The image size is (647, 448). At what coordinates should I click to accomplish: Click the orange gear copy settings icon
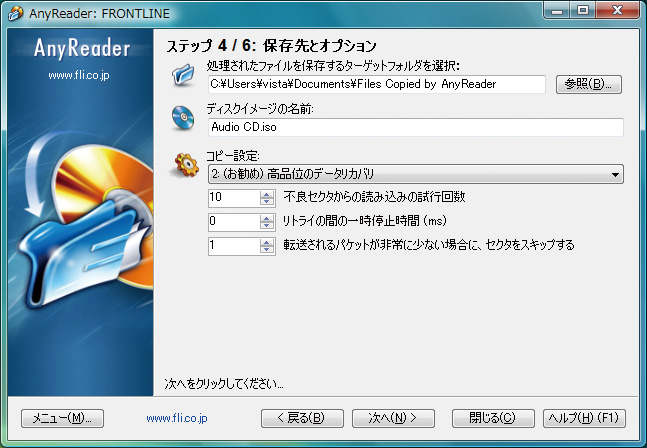click(187, 165)
